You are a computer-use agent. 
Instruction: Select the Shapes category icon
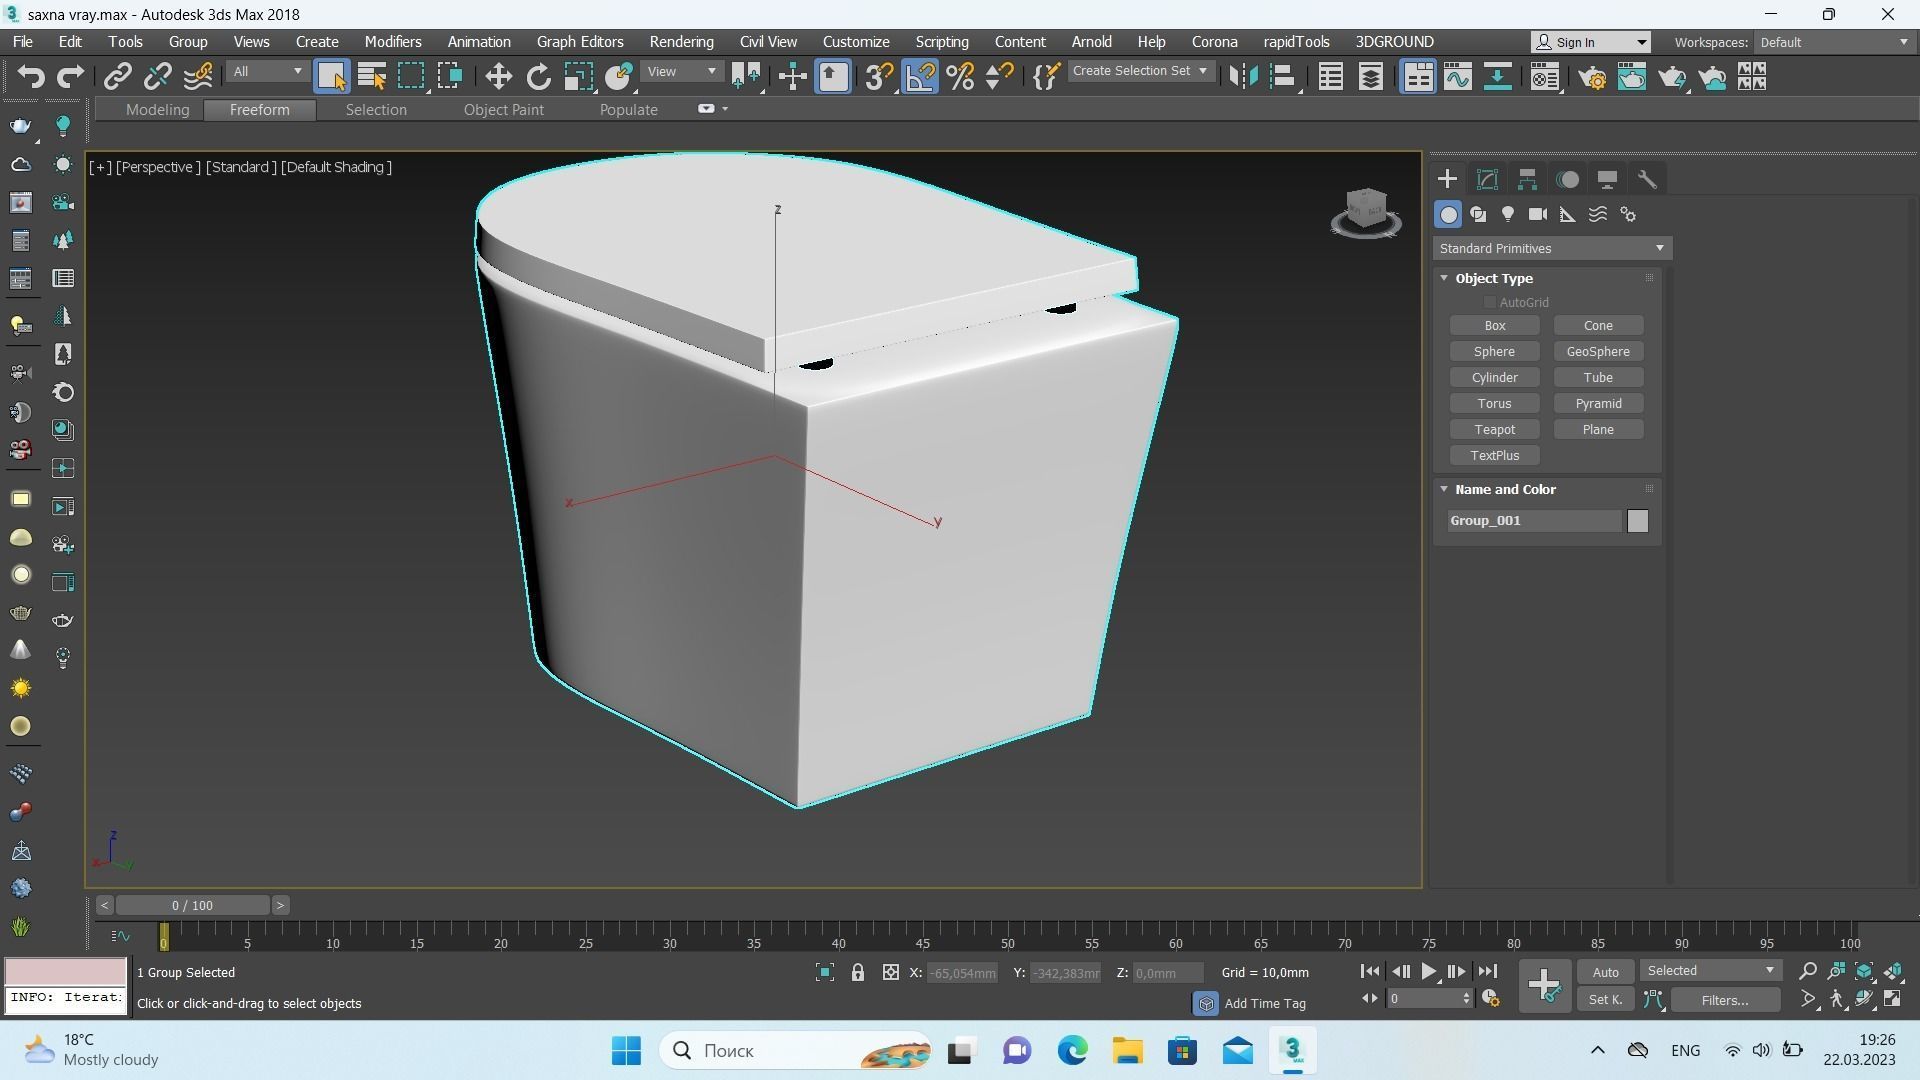[x=1478, y=215]
